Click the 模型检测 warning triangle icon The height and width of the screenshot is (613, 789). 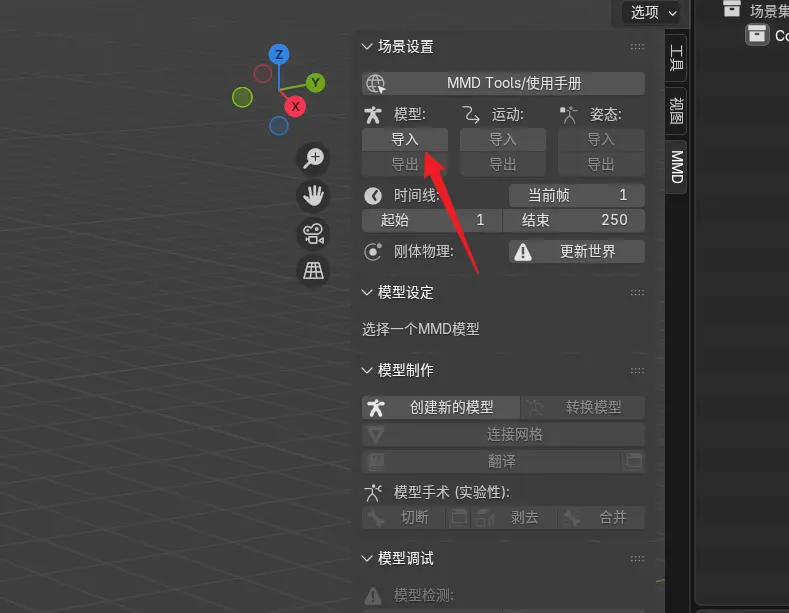(x=373, y=596)
